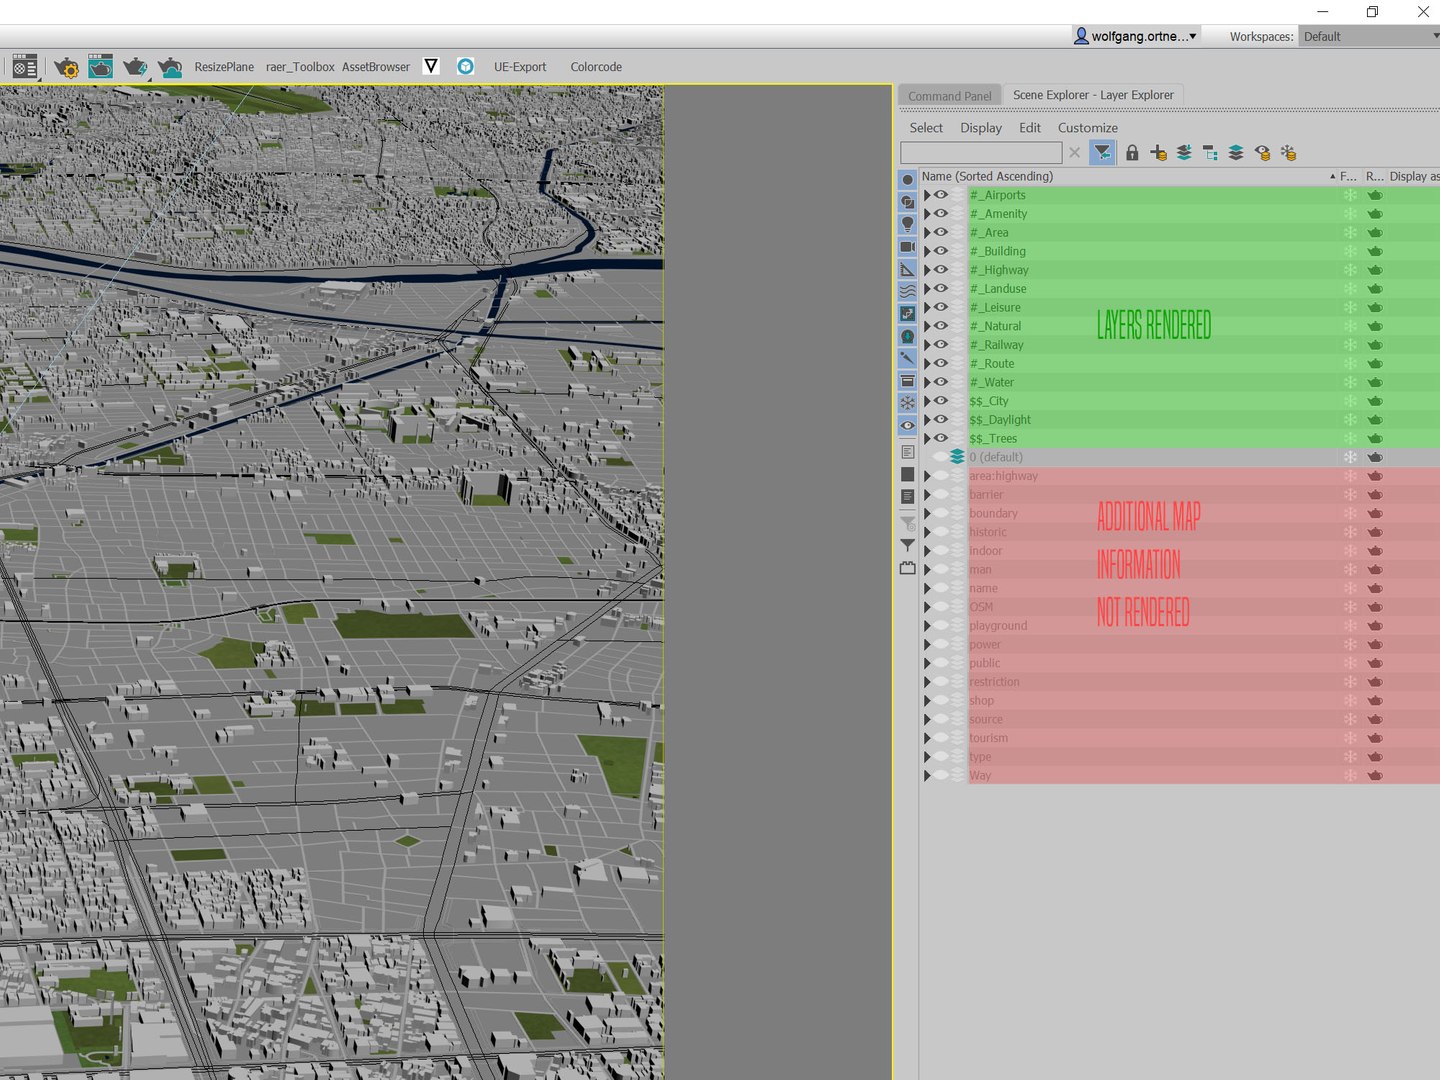Click the lock cell edit padlock icon

tap(1132, 153)
